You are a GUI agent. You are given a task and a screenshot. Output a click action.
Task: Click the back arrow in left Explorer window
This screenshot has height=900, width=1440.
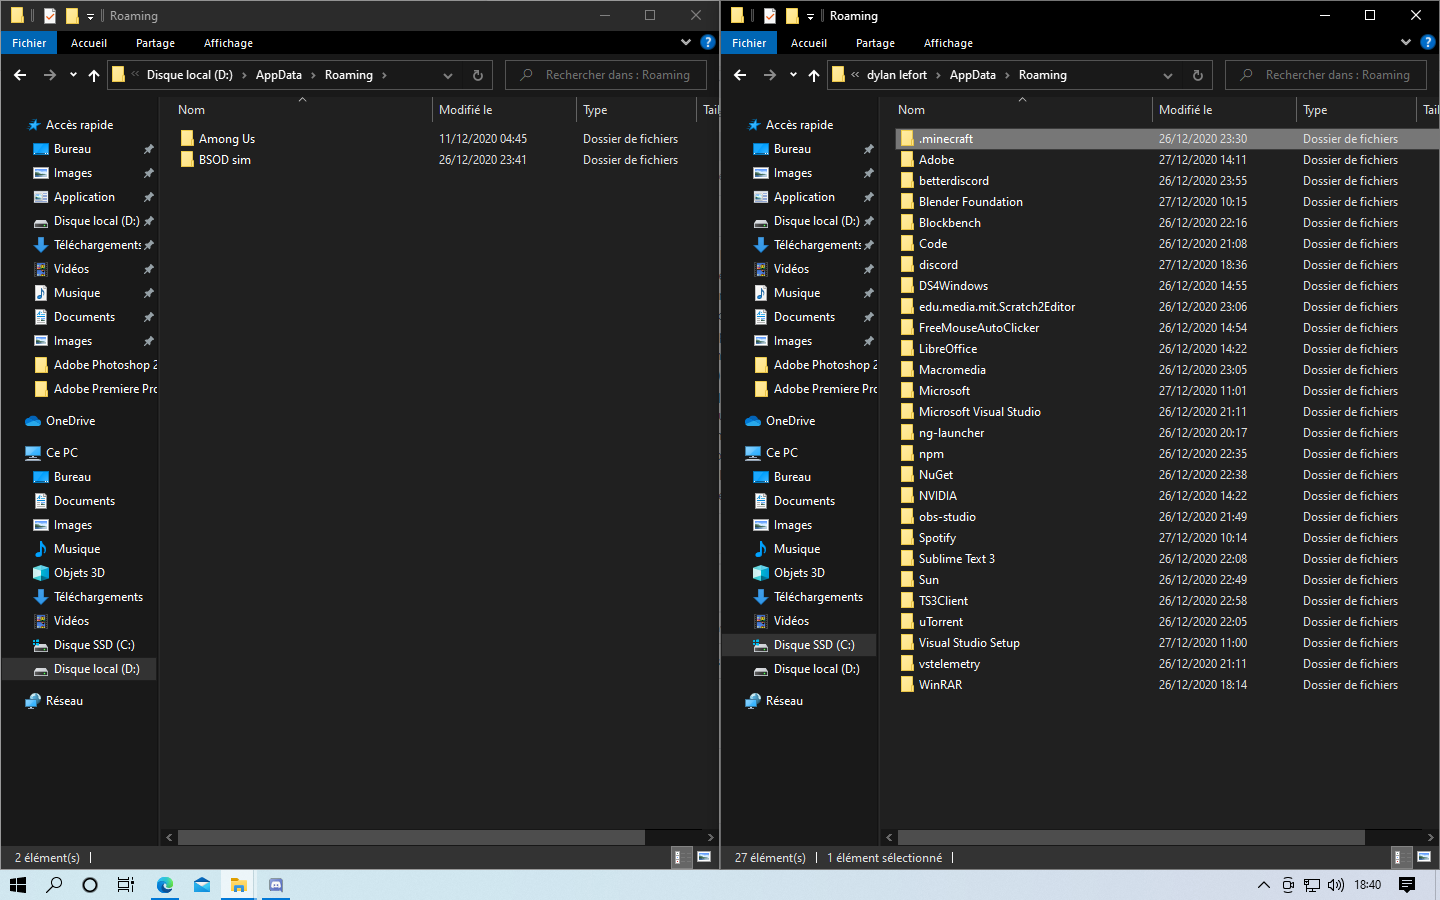[x=20, y=75]
